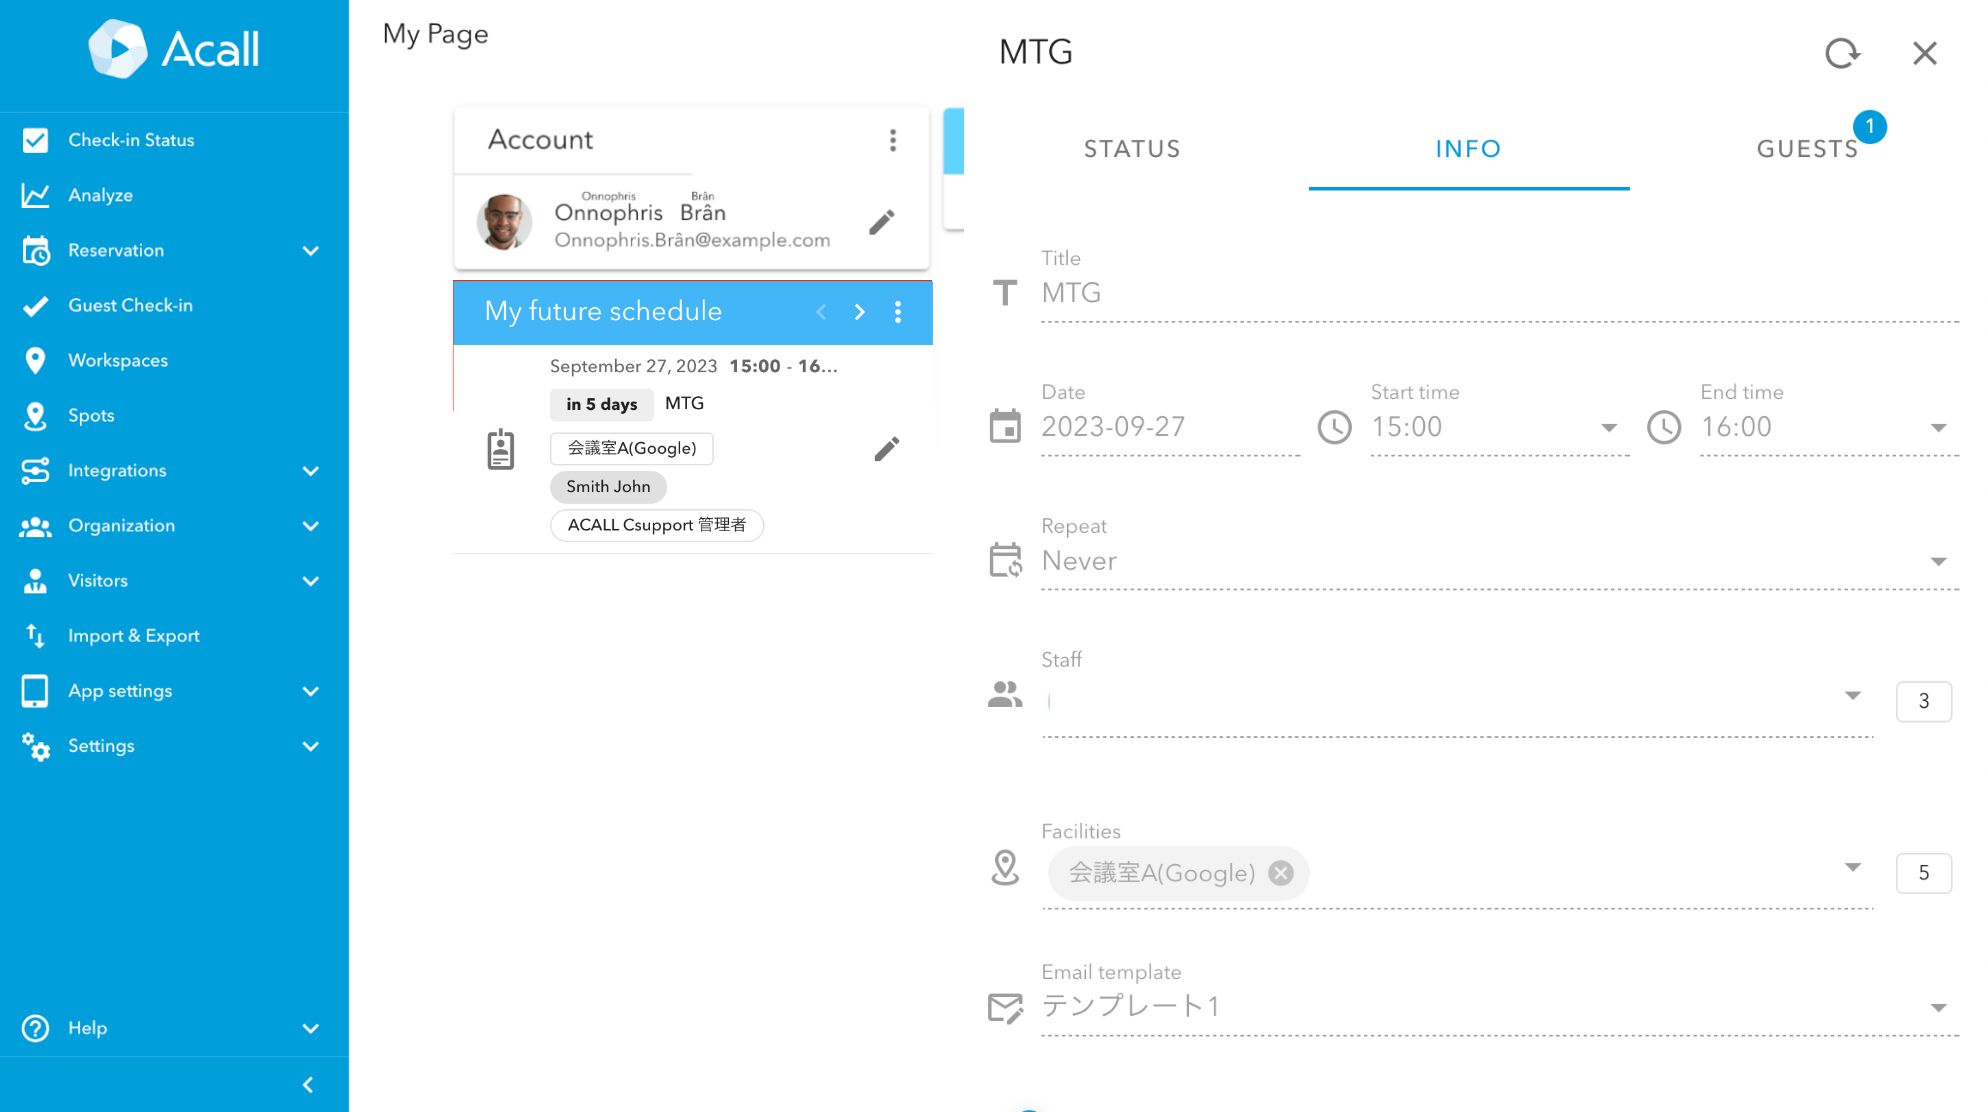This screenshot has height=1112, width=1987.
Task: Expand the Organization submenu chevron
Action: (x=311, y=526)
